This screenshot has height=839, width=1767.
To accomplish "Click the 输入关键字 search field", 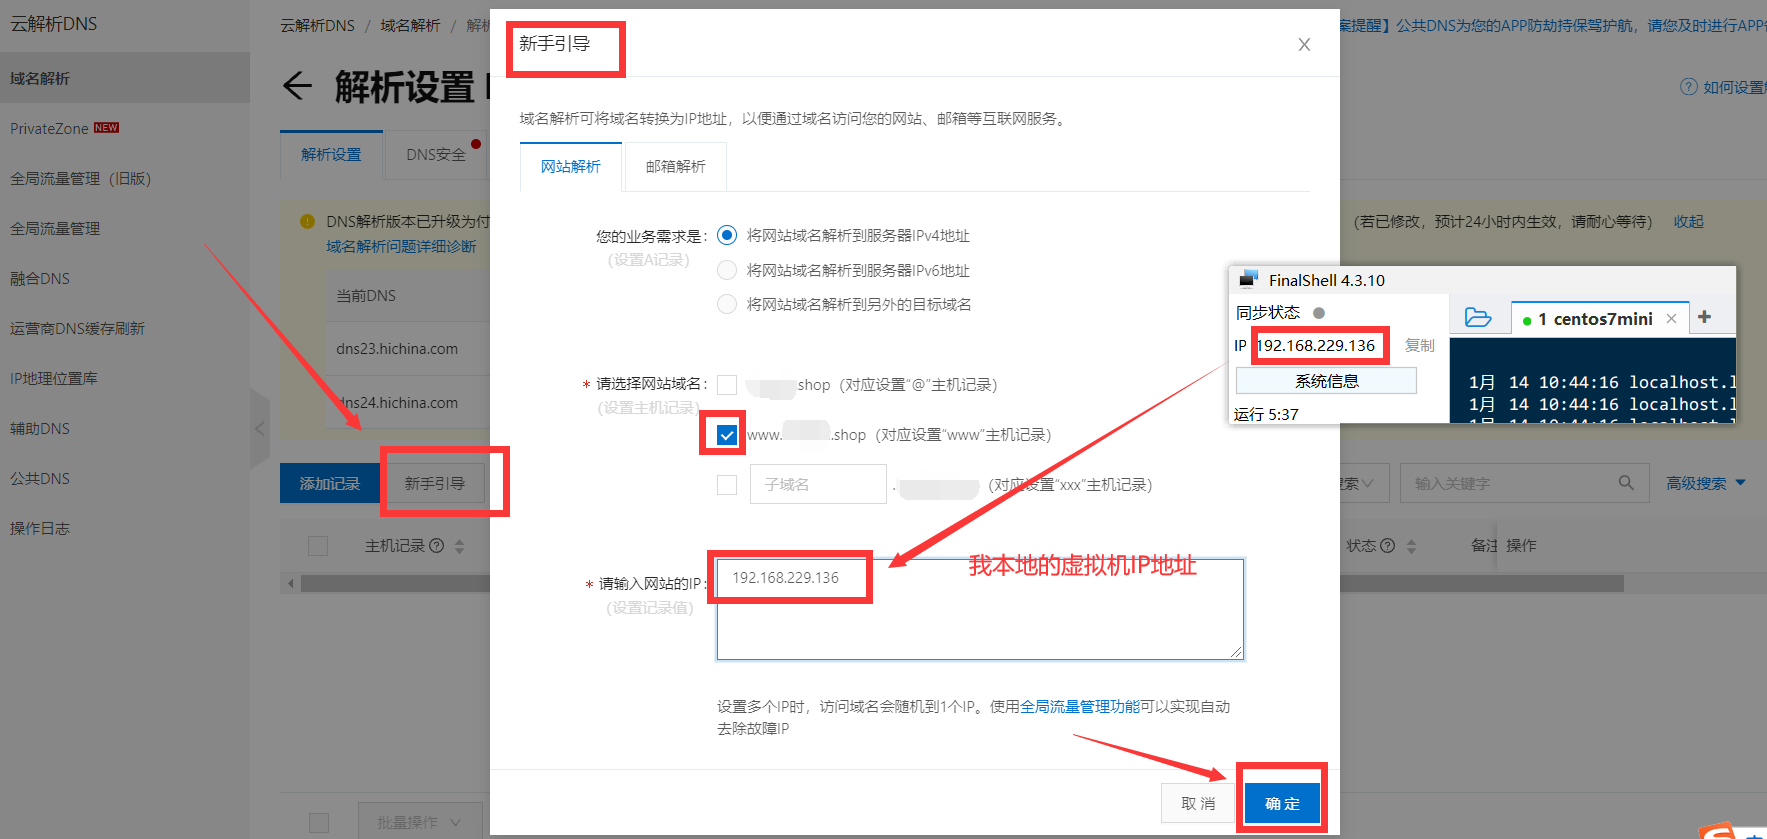I will pyautogui.click(x=1510, y=483).
